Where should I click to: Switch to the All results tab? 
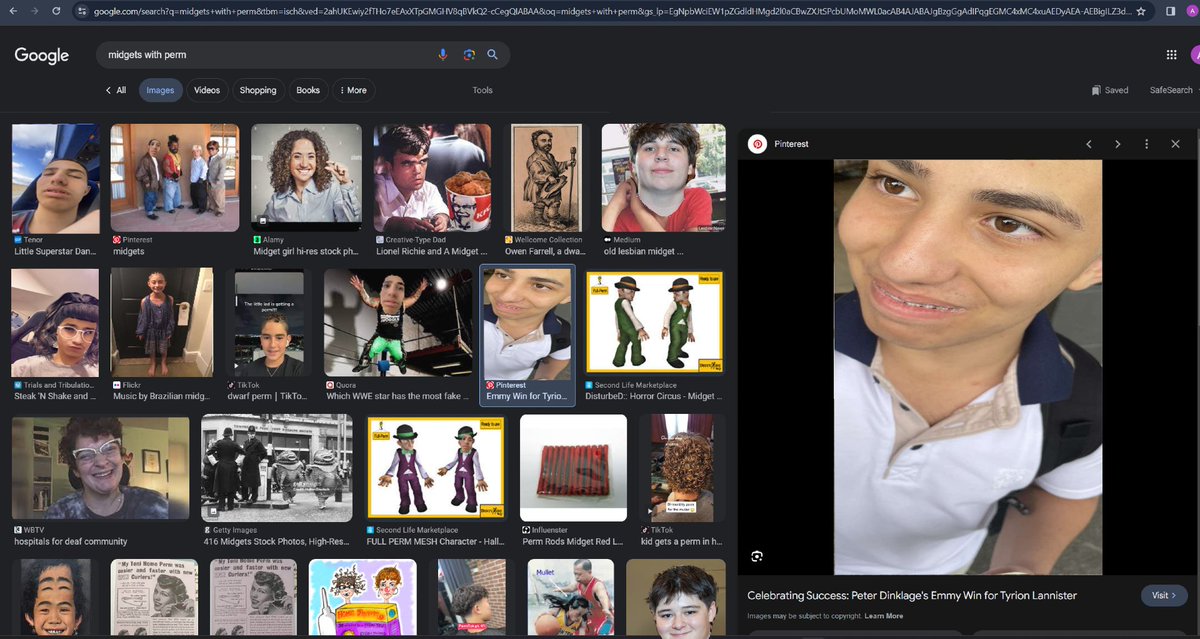point(116,90)
